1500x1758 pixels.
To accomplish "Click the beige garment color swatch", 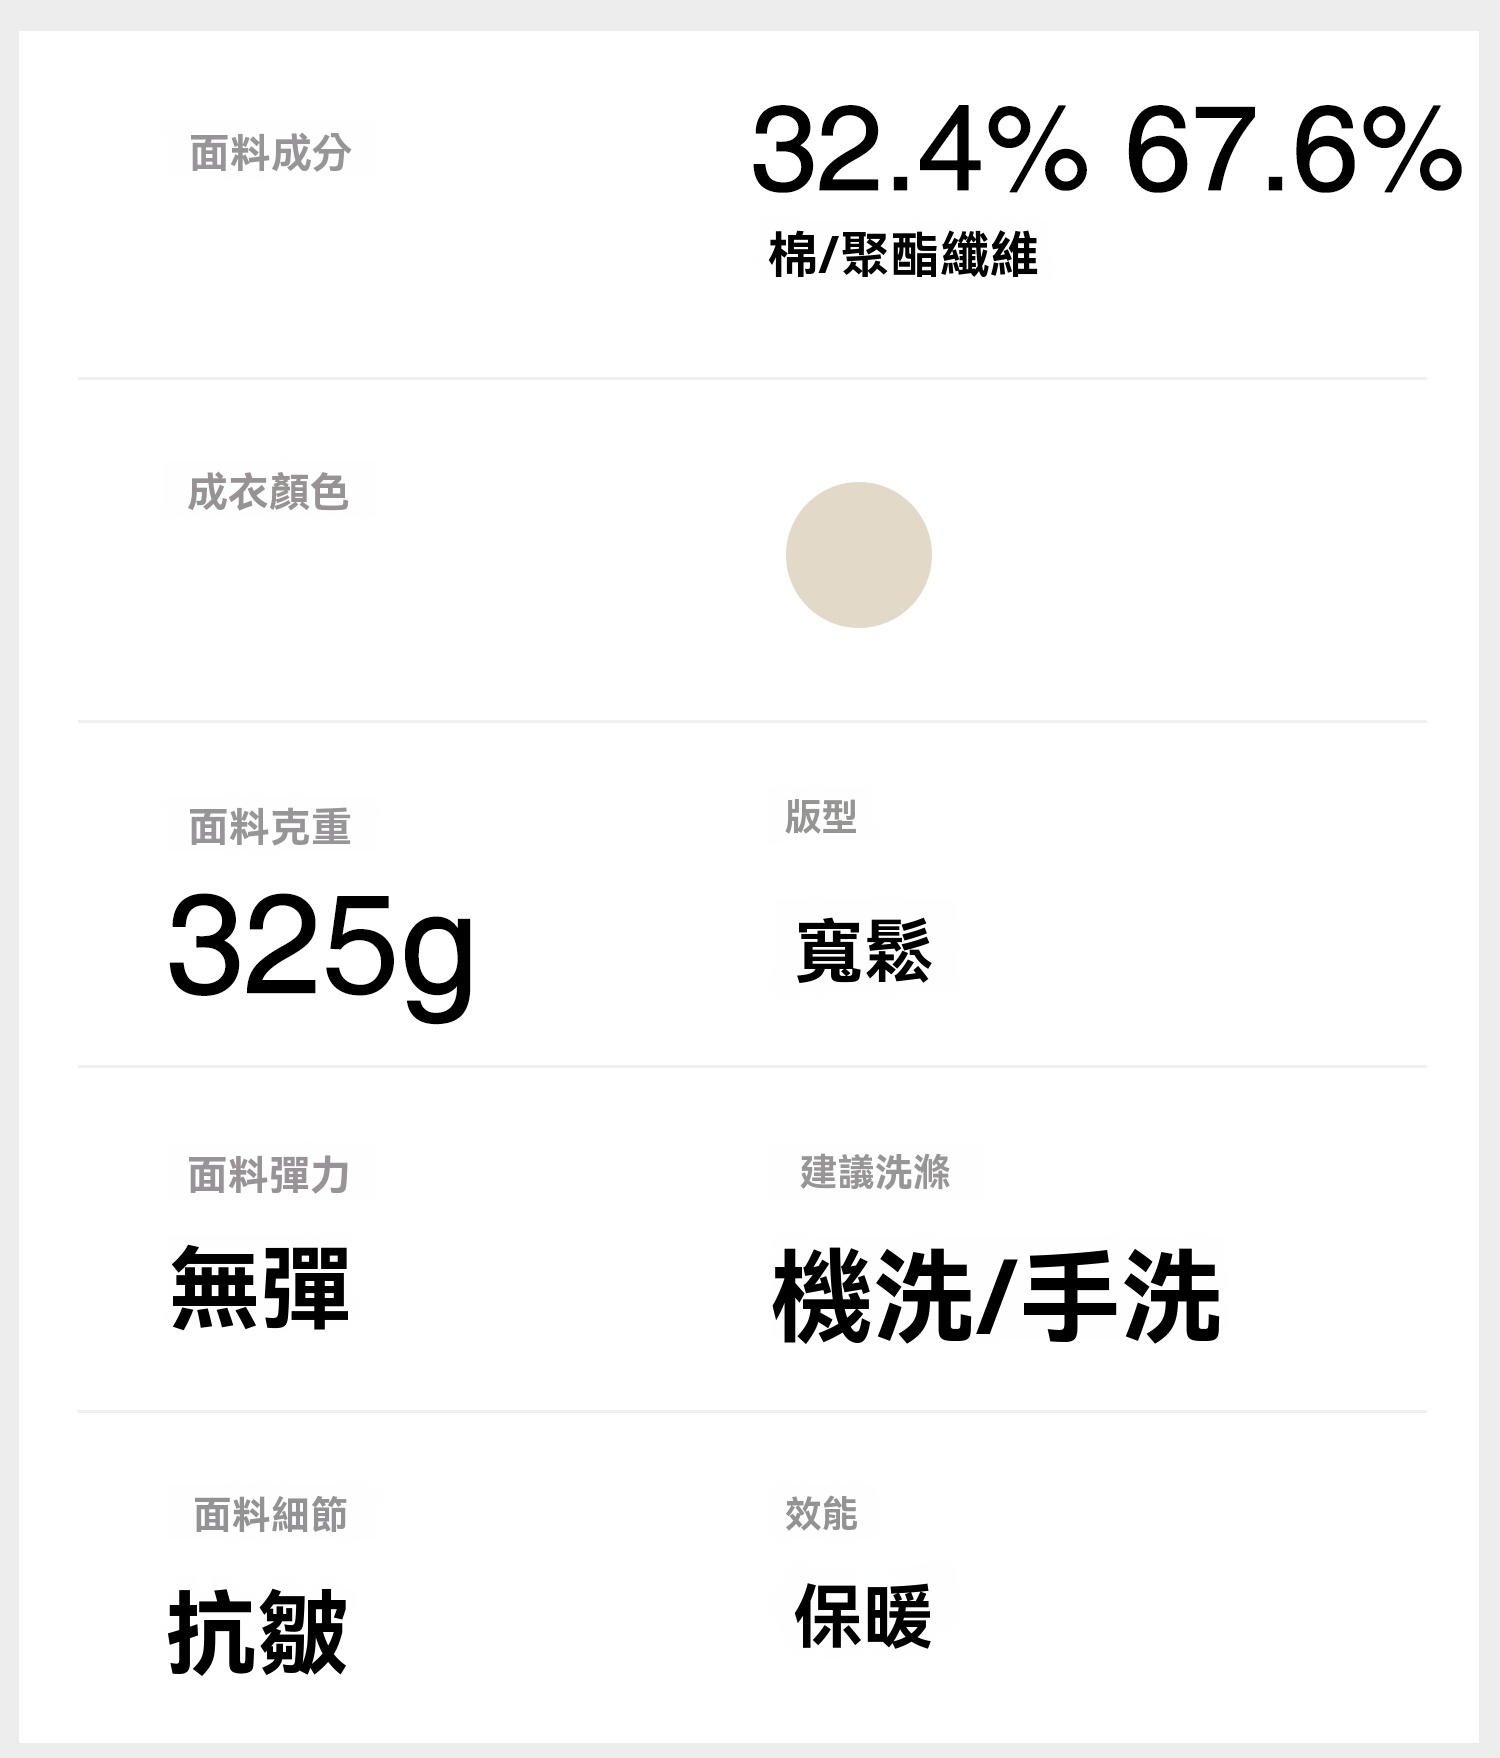I will click(858, 555).
